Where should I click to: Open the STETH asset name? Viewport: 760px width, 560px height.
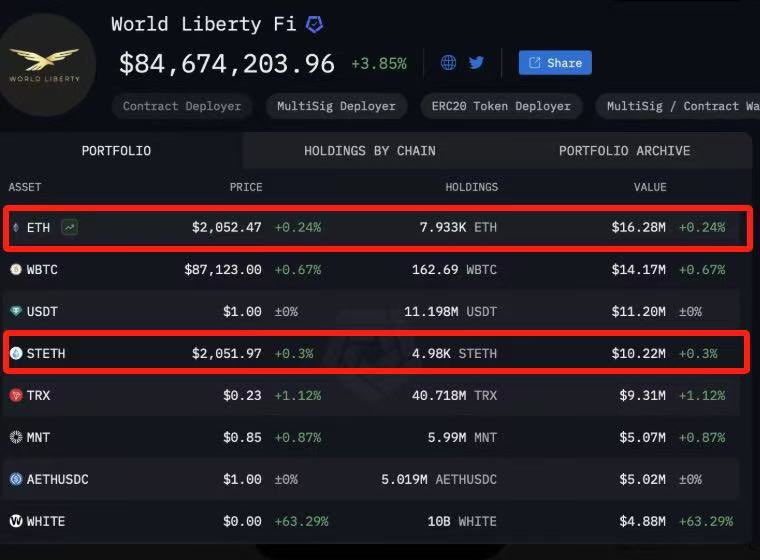pos(46,353)
